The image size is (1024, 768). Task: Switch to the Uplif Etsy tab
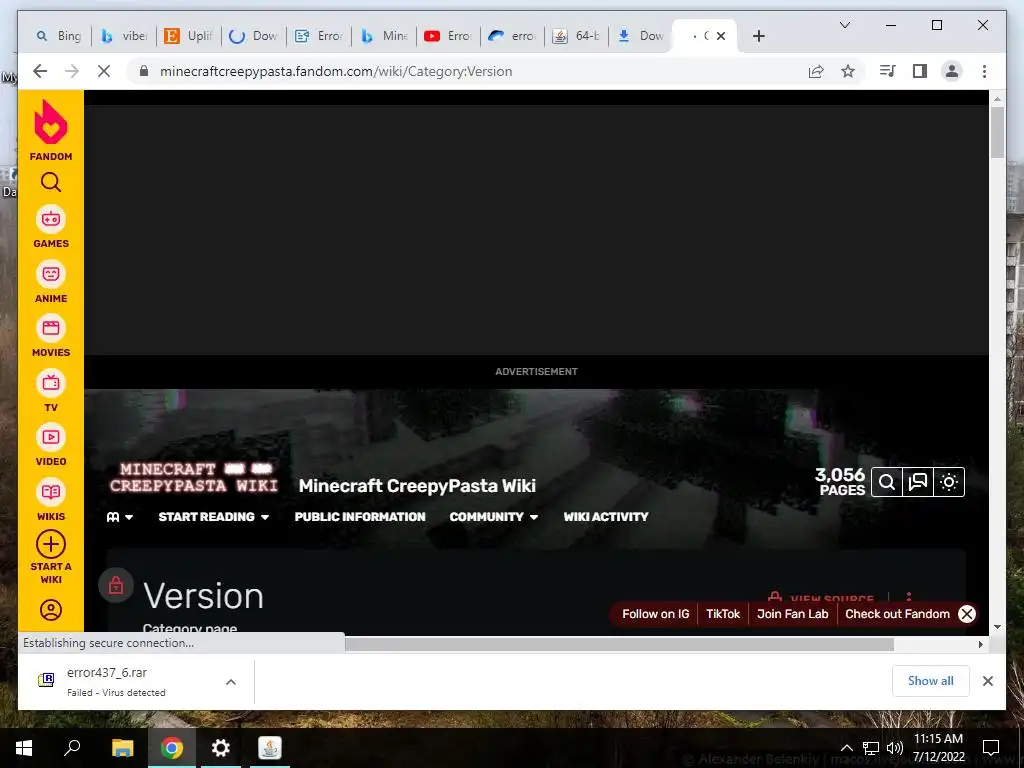pos(188,36)
